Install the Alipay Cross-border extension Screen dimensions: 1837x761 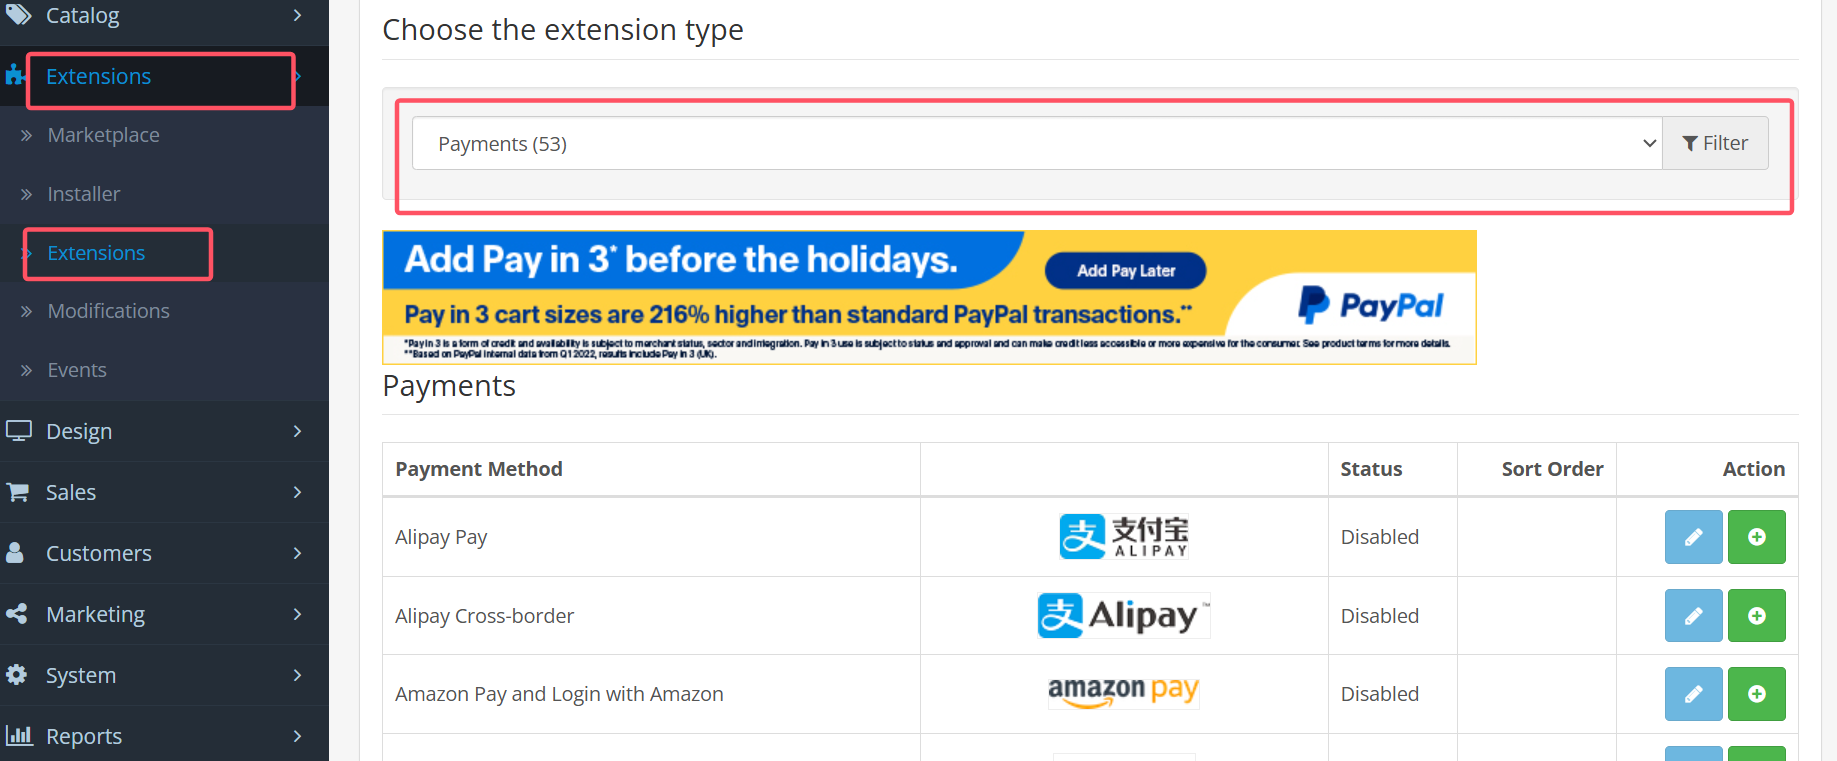pos(1756,616)
